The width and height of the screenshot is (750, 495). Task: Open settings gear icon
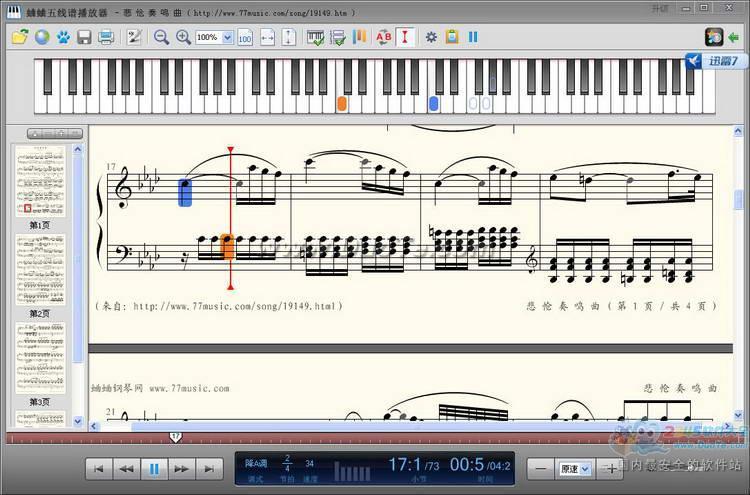pos(431,37)
